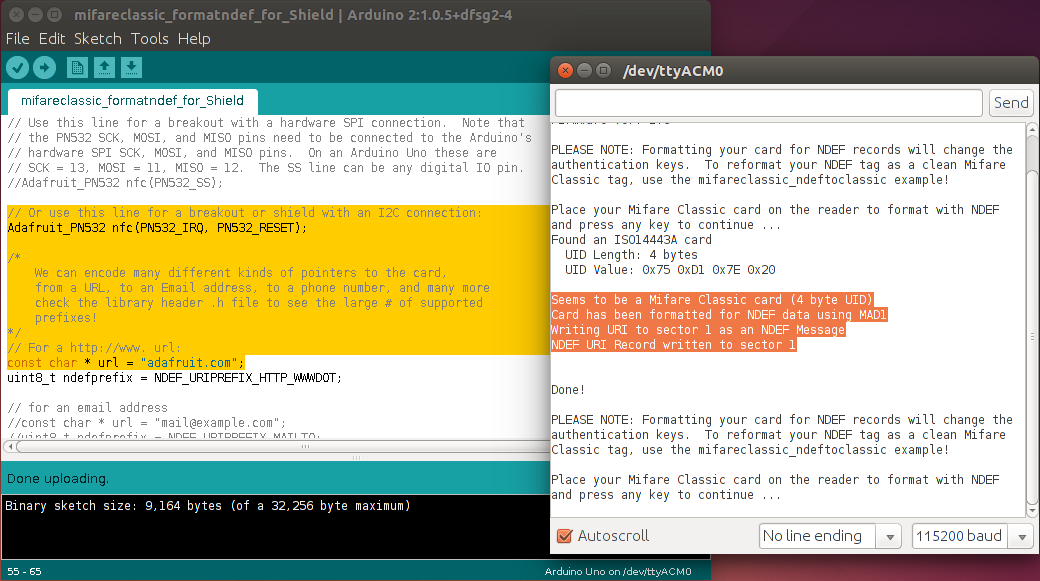Open the "115200 baud" dropdown
Image resolution: width=1040 pixels, height=581 pixels.
[959, 536]
